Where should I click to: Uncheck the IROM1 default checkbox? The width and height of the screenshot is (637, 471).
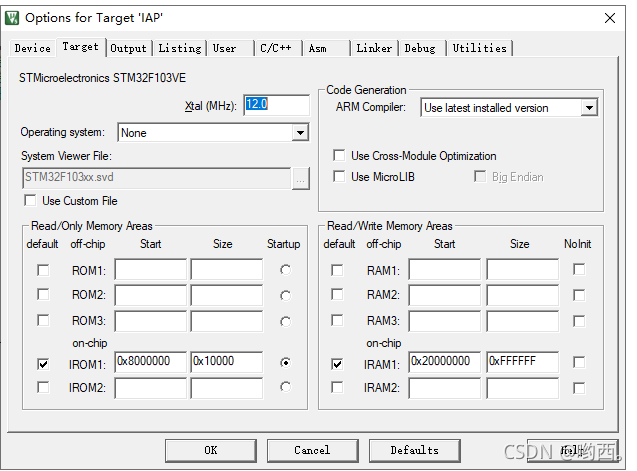tap(43, 364)
